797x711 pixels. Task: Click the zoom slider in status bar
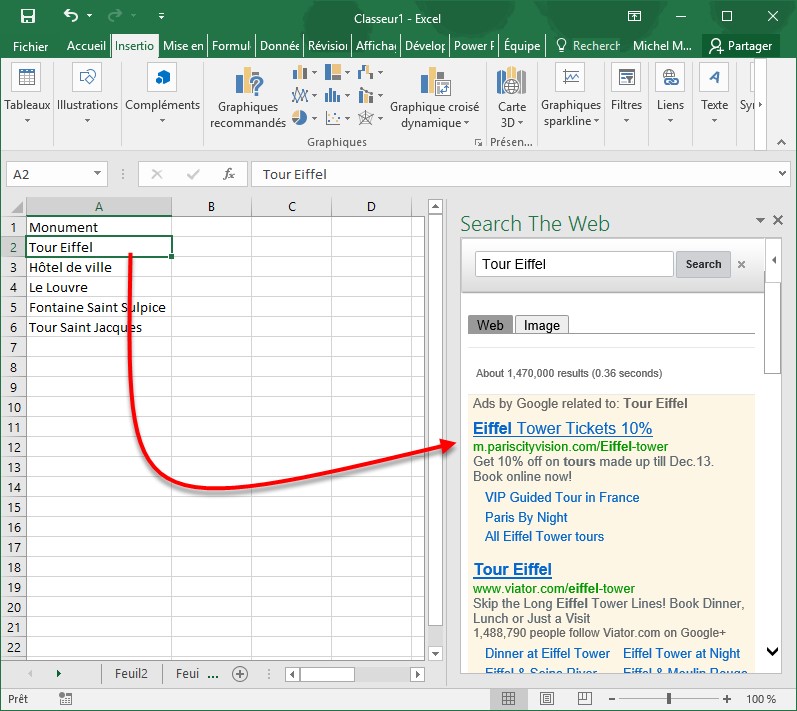(x=669, y=699)
